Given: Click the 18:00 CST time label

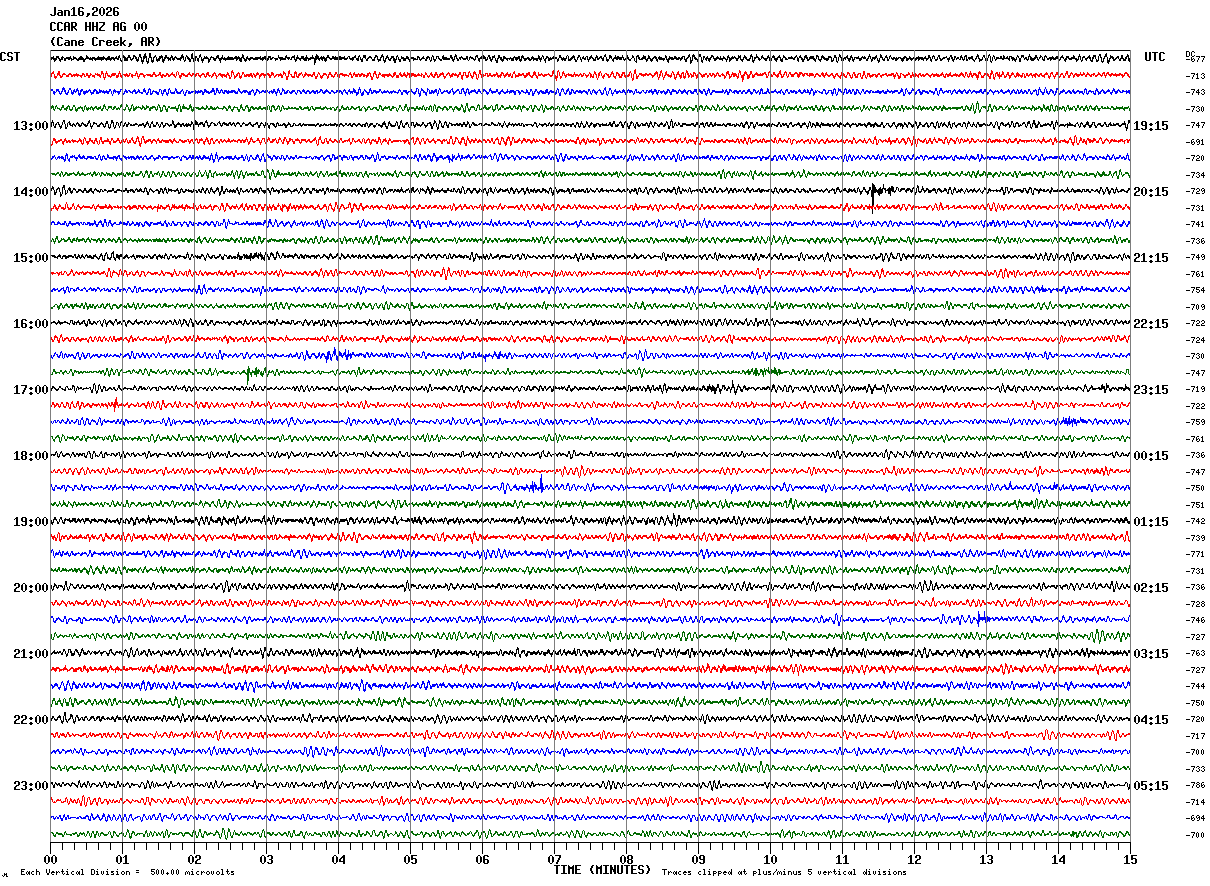Looking at the screenshot, I should (x=30, y=456).
